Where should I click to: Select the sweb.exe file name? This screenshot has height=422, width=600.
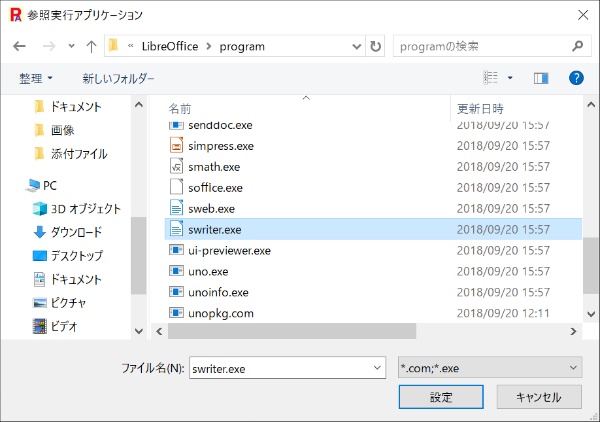click(x=211, y=209)
